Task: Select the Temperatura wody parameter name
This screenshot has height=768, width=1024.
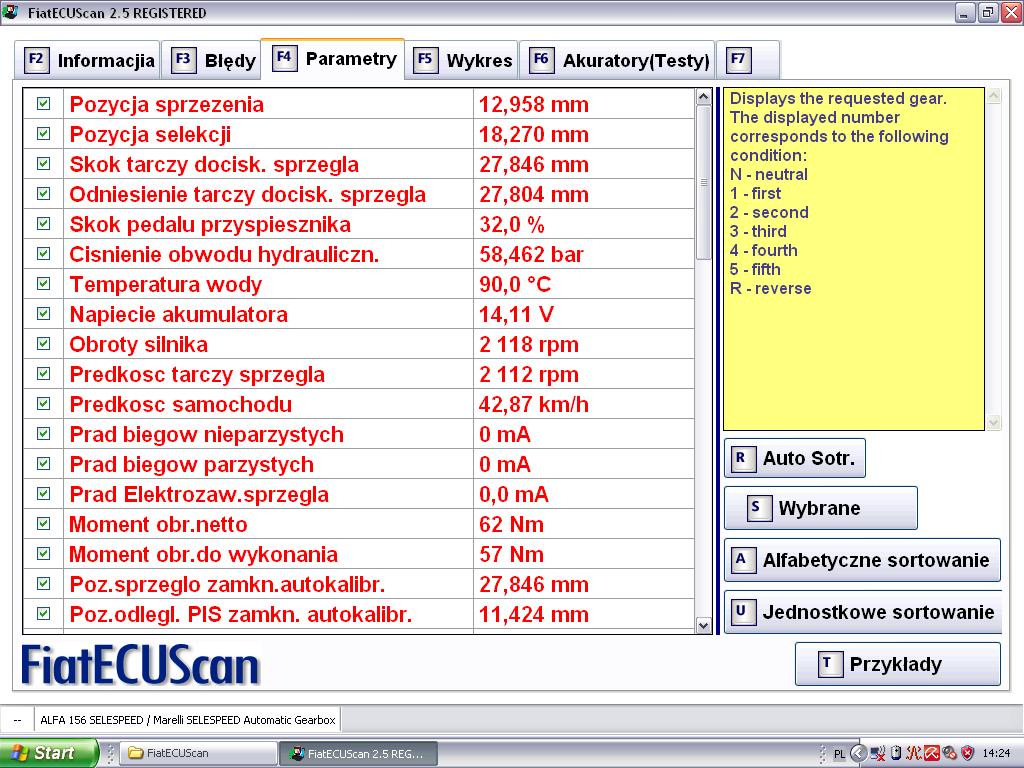Action: click(x=166, y=284)
